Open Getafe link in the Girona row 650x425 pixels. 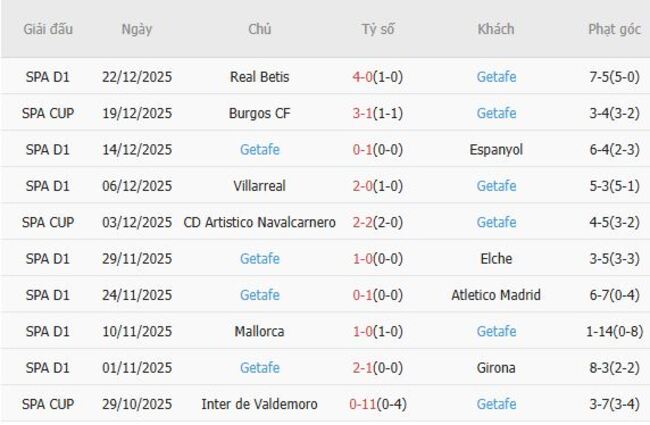[x=260, y=367]
